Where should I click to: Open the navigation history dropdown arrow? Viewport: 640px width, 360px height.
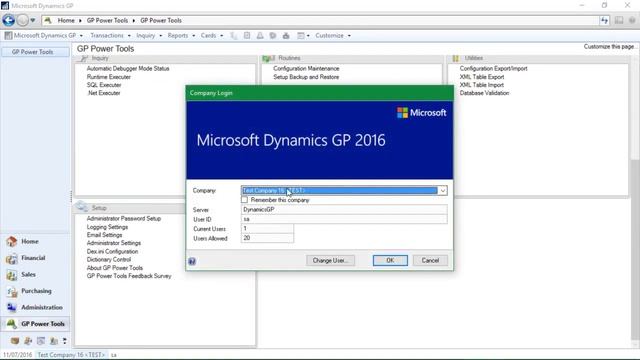pyautogui.click(x=33, y=20)
